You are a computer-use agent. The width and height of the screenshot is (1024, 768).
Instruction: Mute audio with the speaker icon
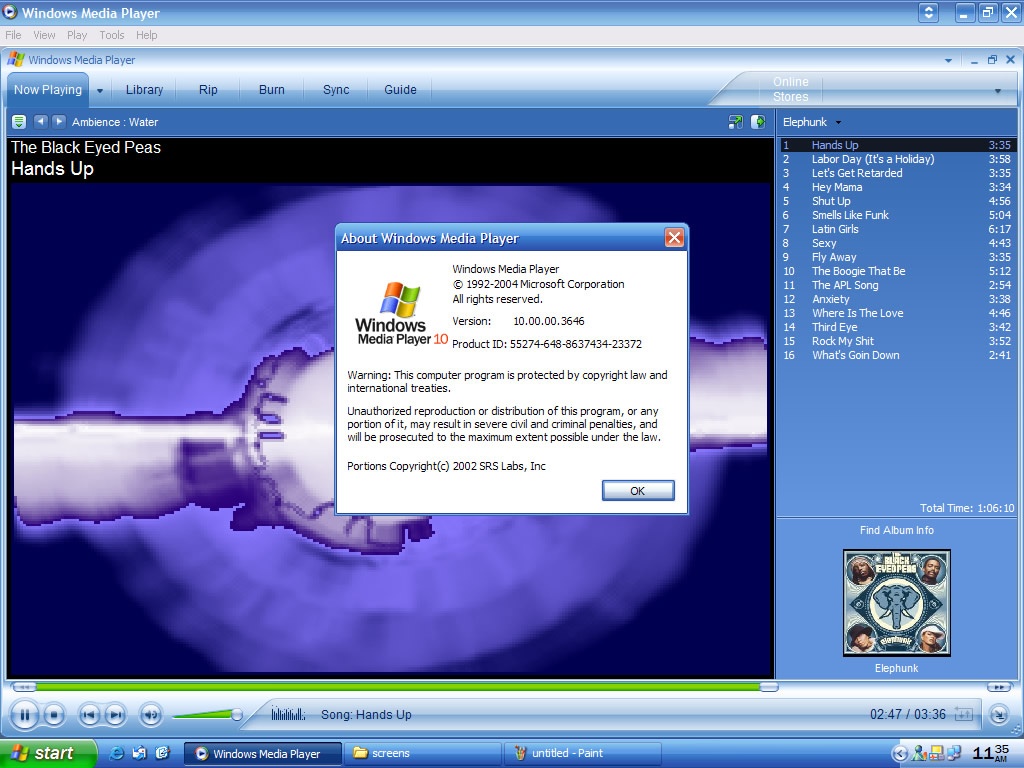150,714
